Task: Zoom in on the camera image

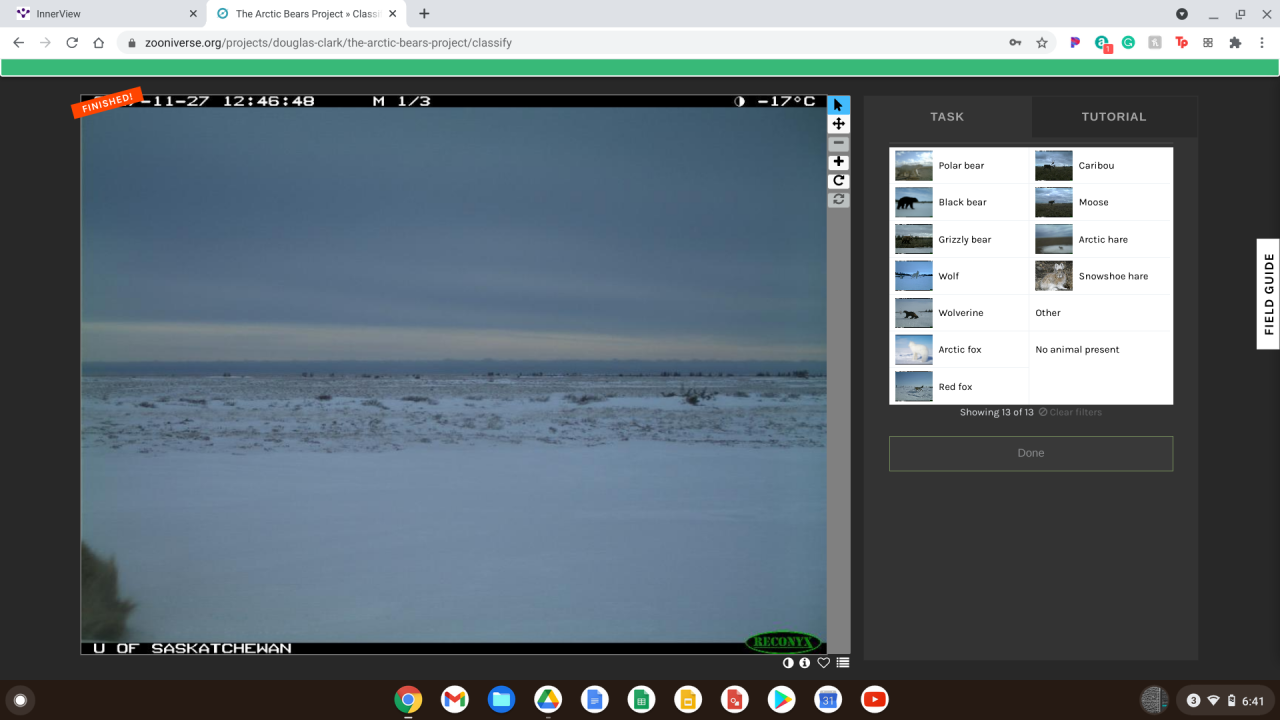Action: [838, 162]
